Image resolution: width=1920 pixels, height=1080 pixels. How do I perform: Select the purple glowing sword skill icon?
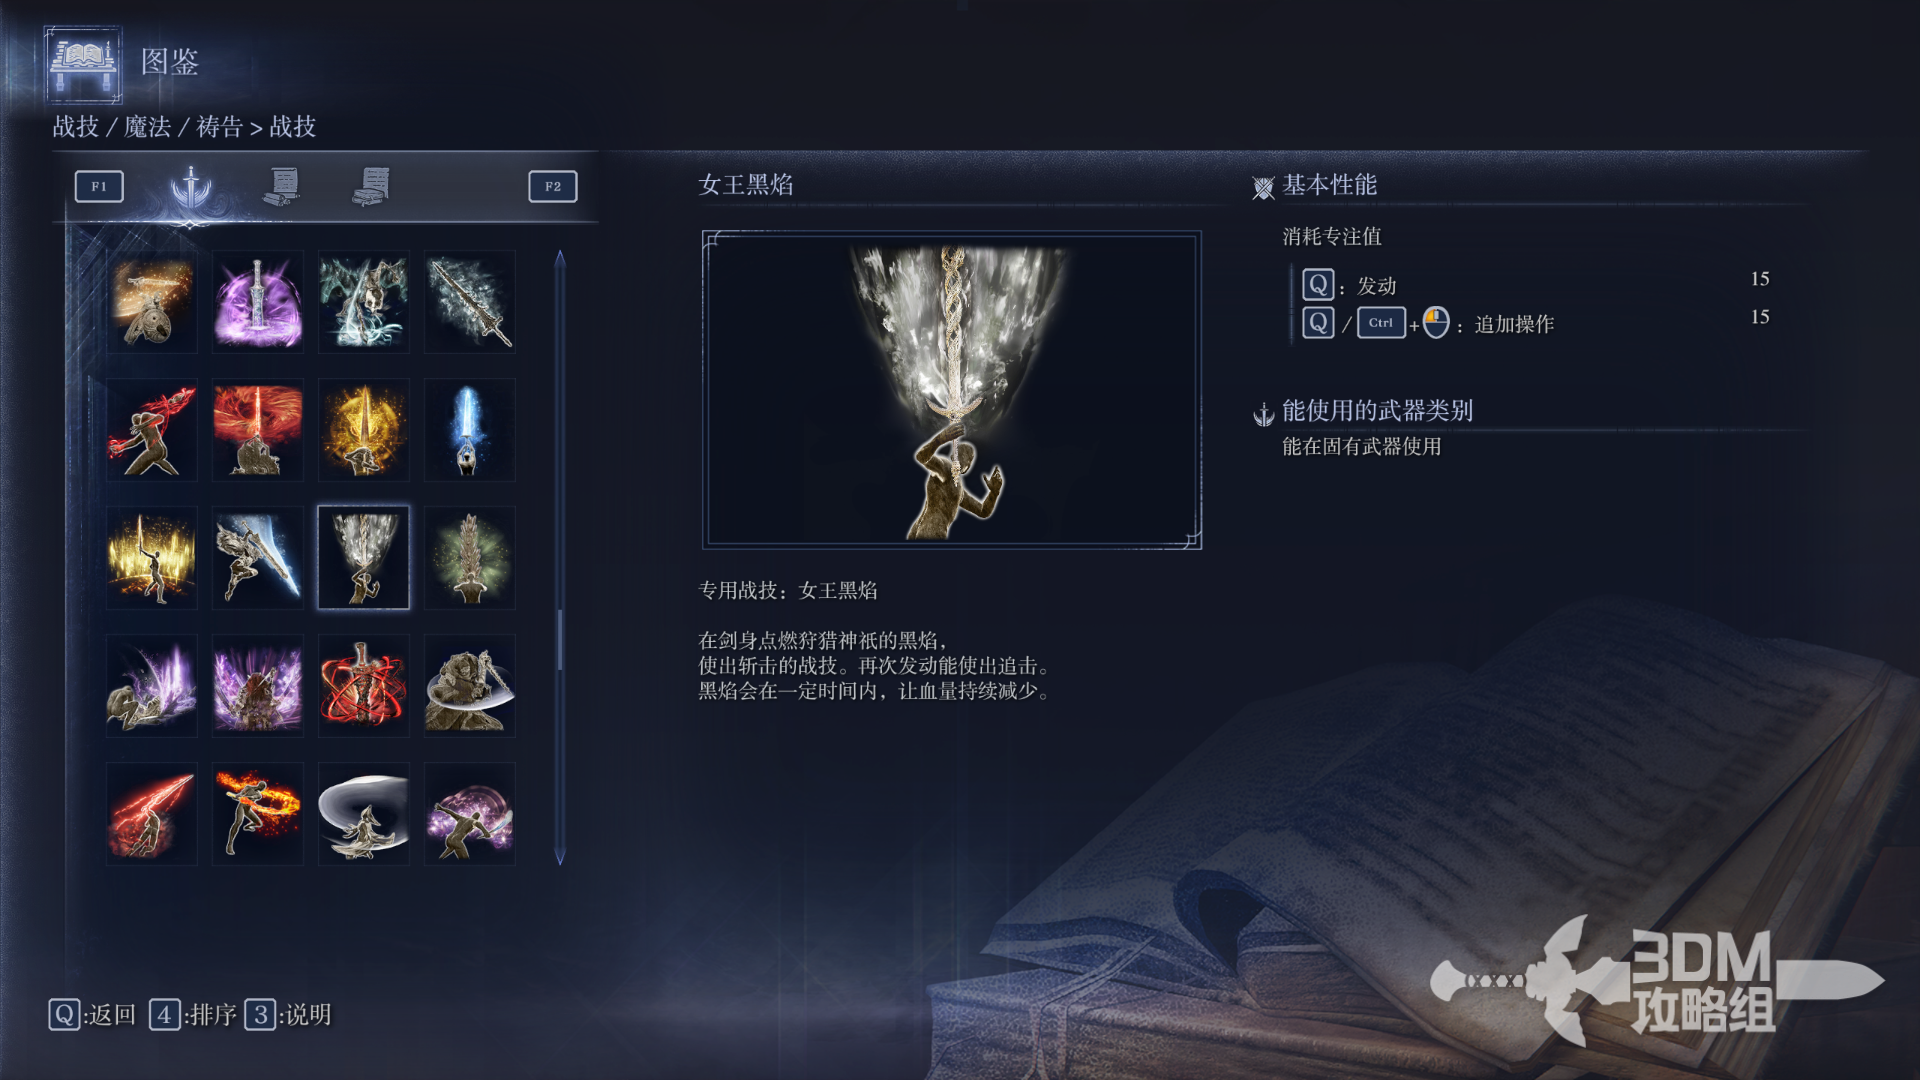pos(258,301)
